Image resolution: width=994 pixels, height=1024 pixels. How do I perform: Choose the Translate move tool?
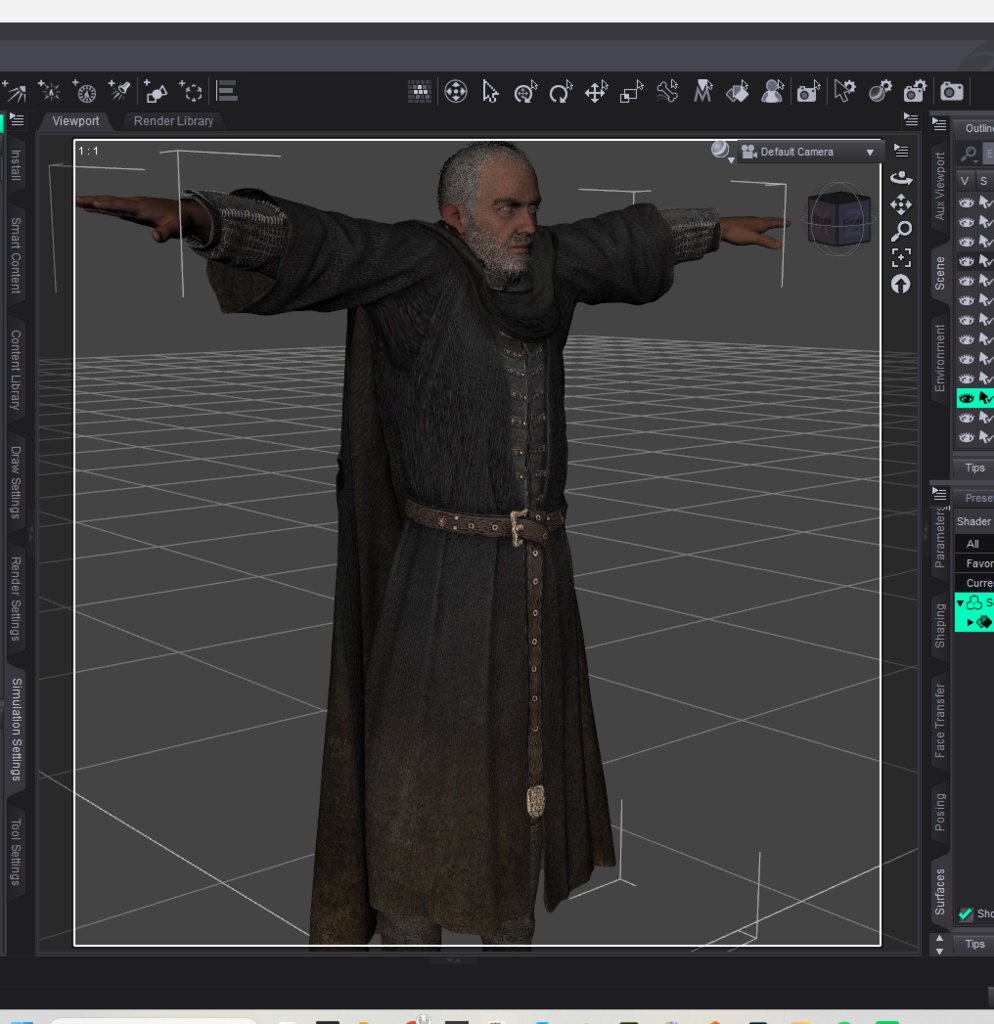pyautogui.click(x=596, y=92)
